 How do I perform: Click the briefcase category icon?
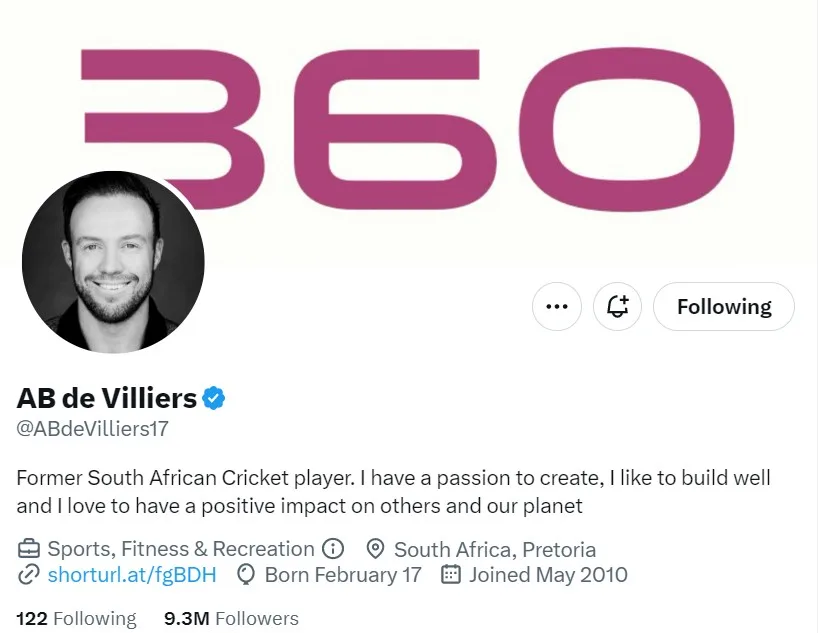click(29, 549)
